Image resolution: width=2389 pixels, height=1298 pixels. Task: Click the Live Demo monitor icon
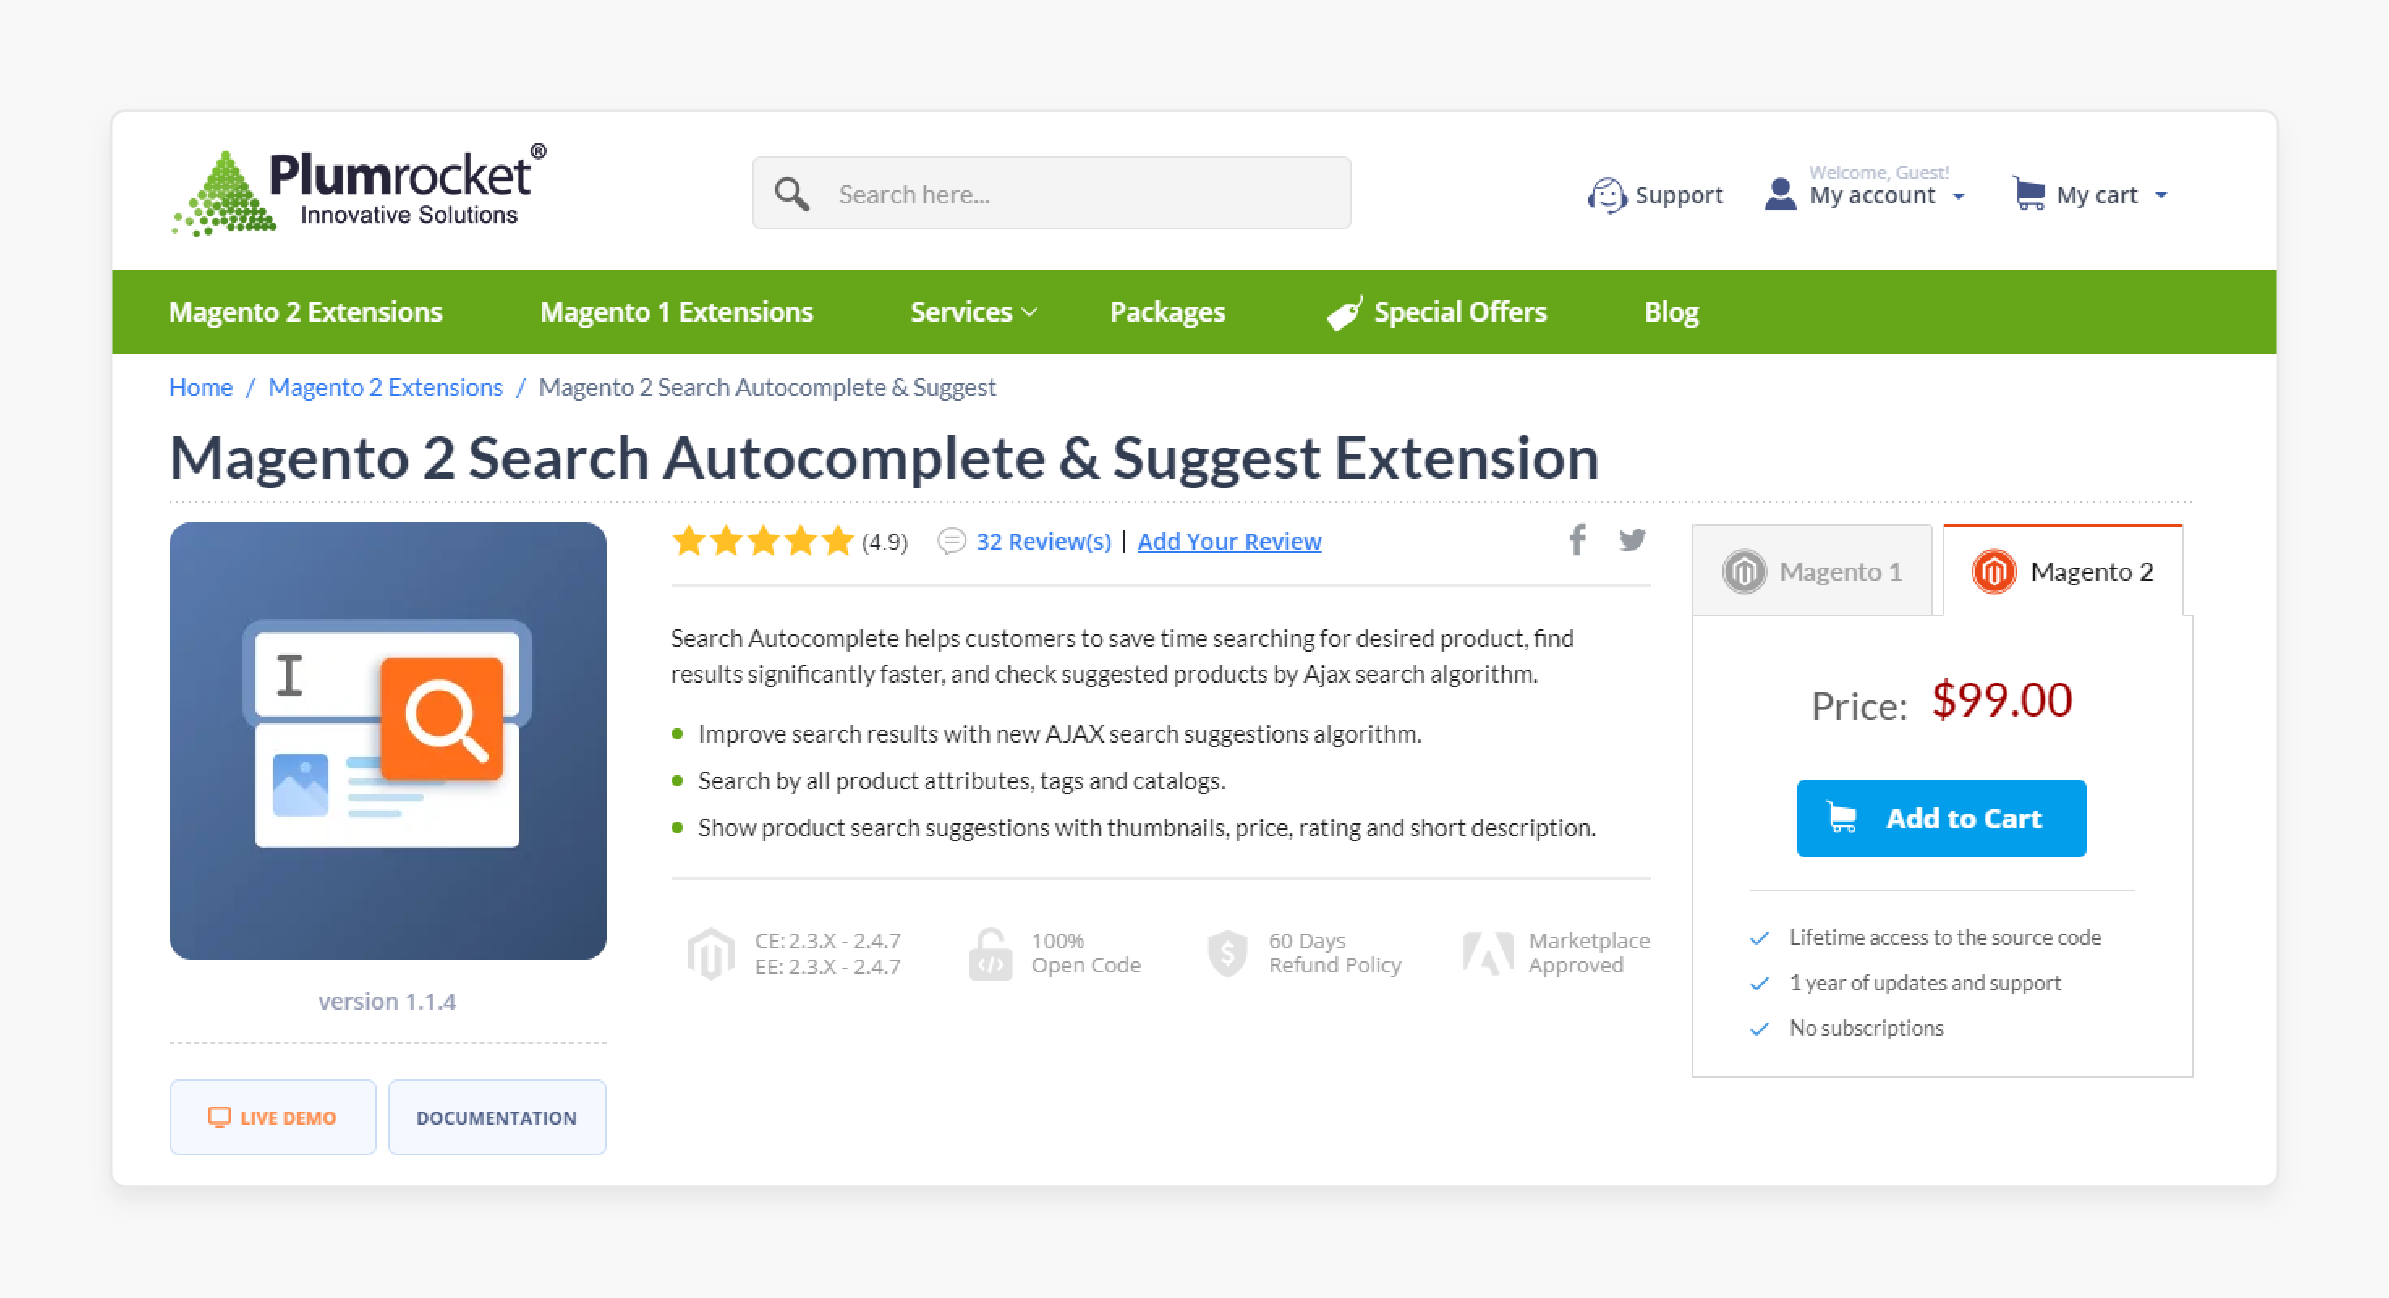[219, 1117]
